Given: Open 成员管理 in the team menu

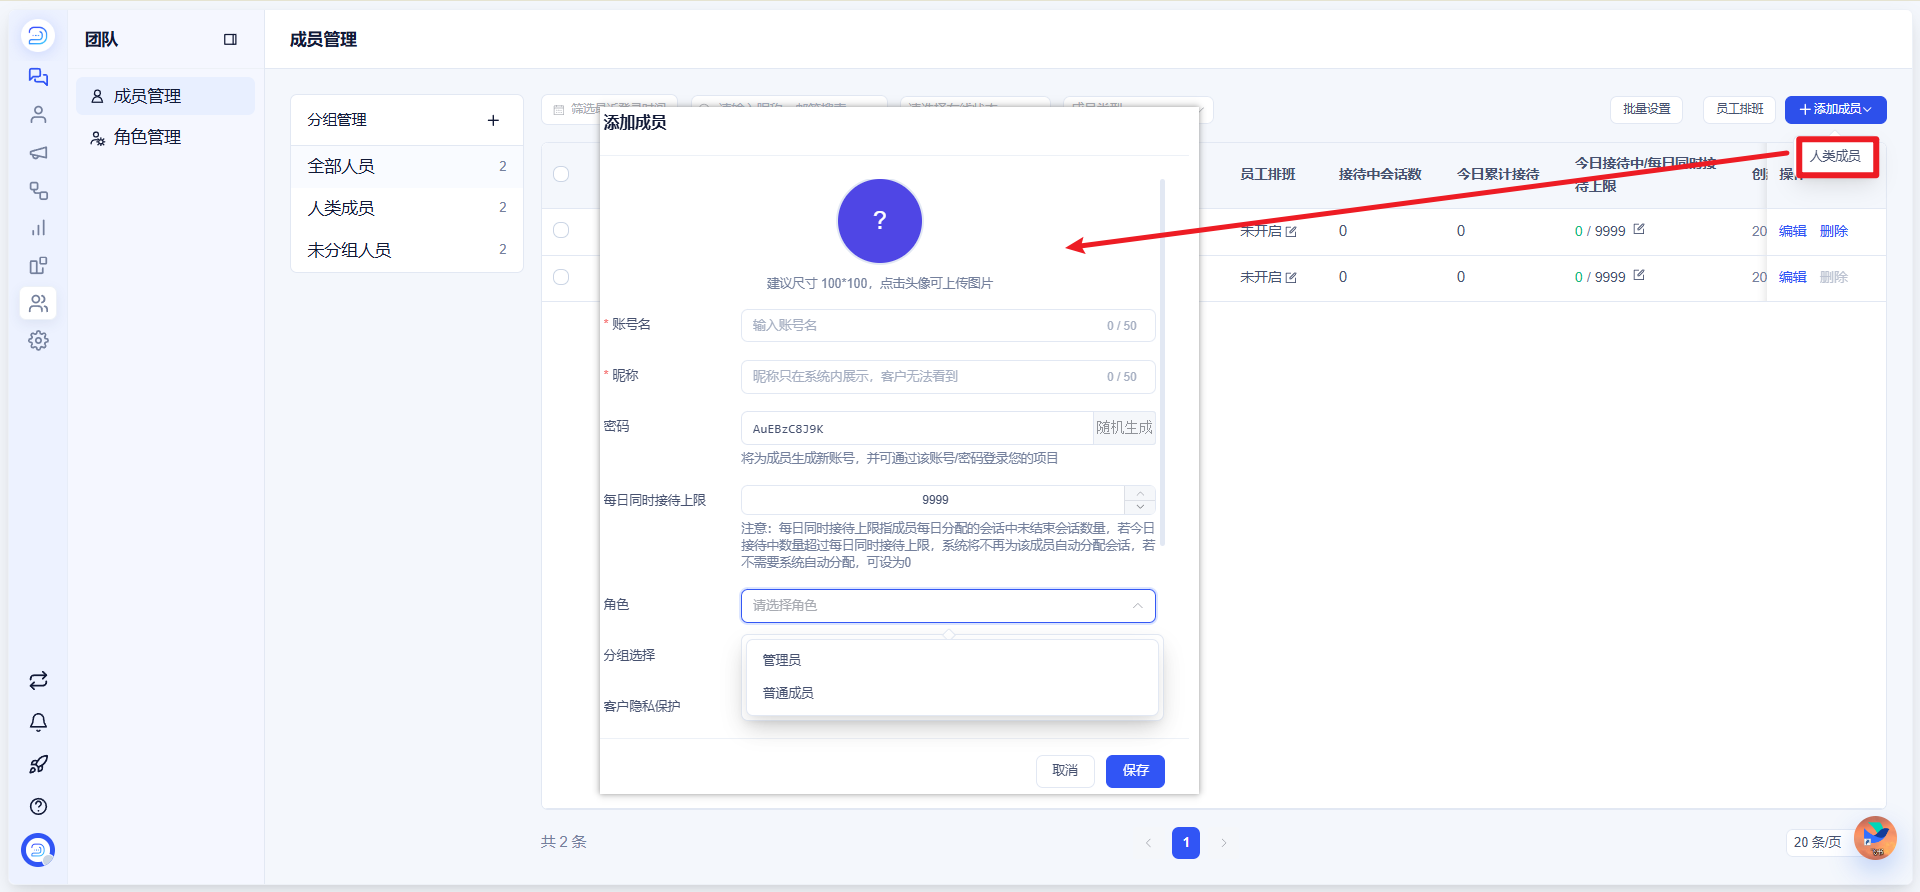Looking at the screenshot, I should click(x=166, y=96).
